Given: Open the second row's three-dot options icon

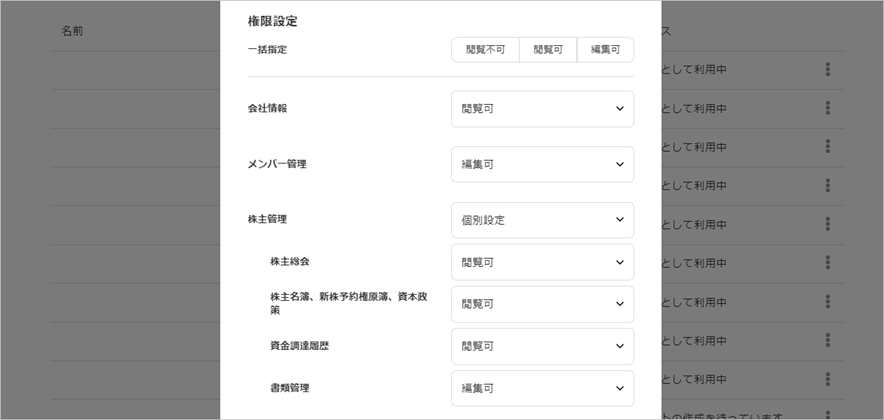Looking at the screenshot, I should tap(828, 108).
